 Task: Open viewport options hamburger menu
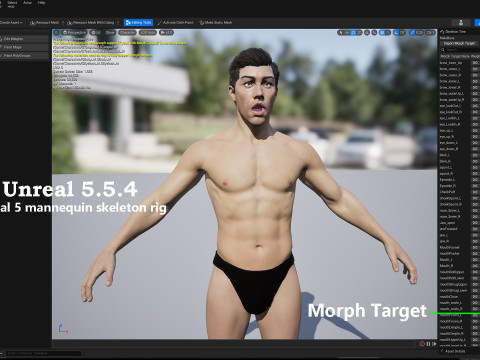tap(56, 32)
